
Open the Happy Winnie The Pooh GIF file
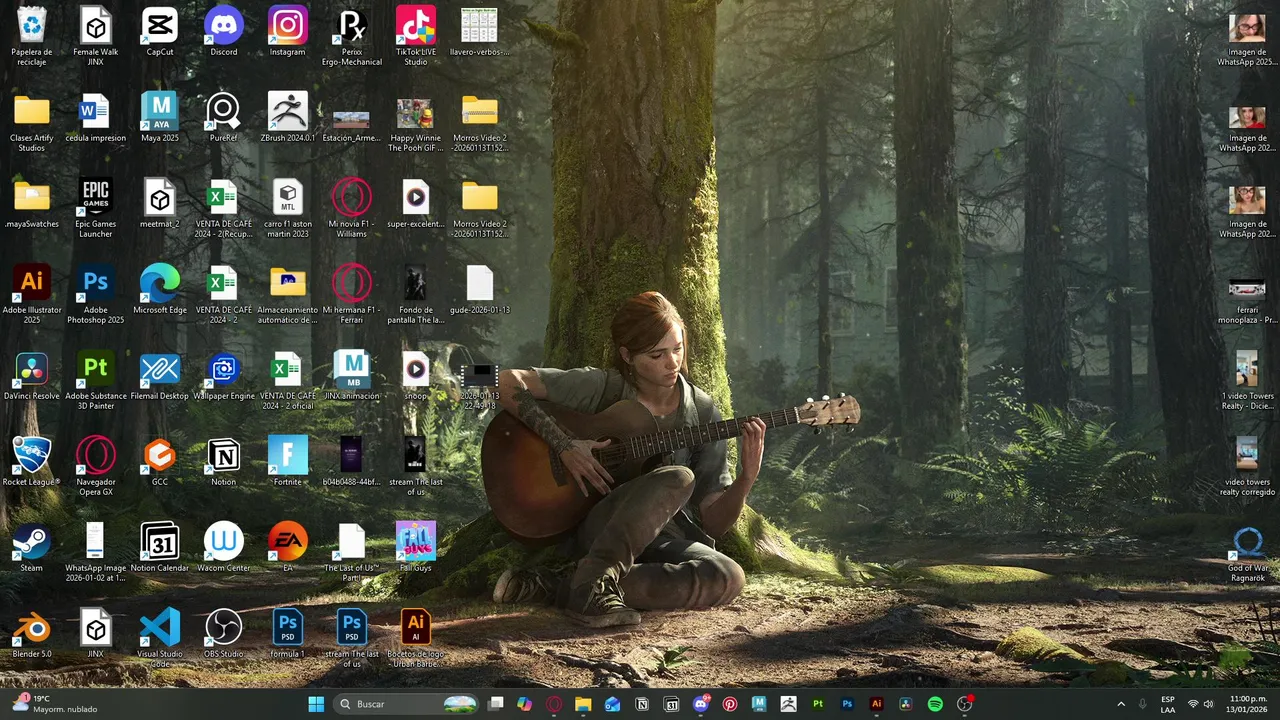coord(416,122)
